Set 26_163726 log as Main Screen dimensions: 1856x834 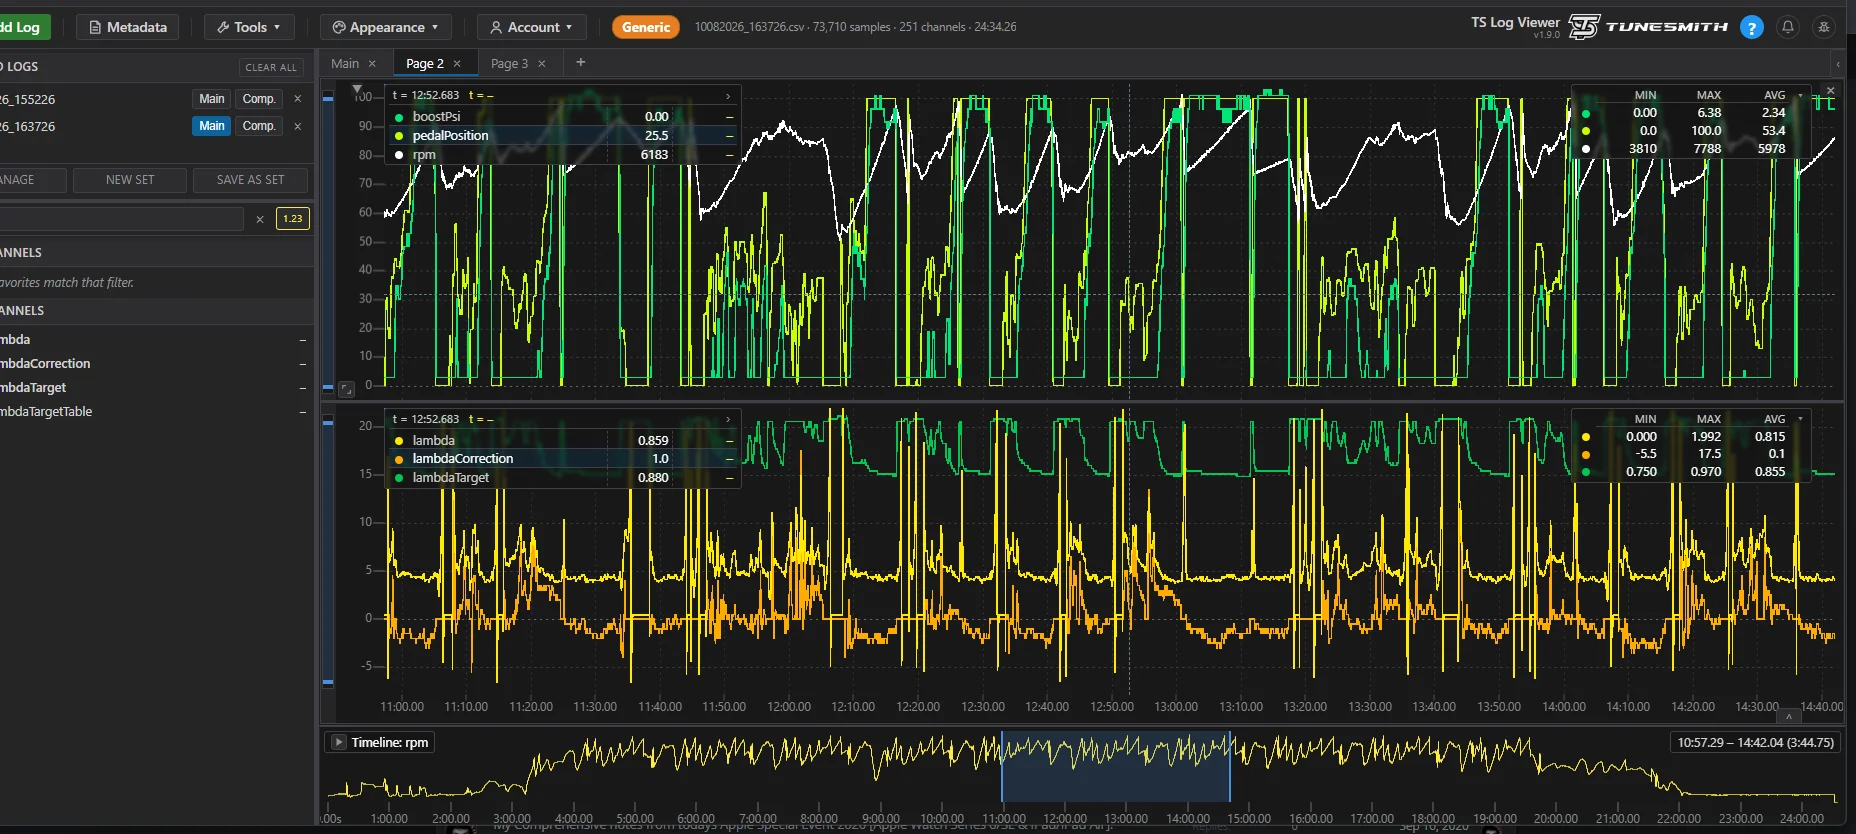[x=212, y=126]
